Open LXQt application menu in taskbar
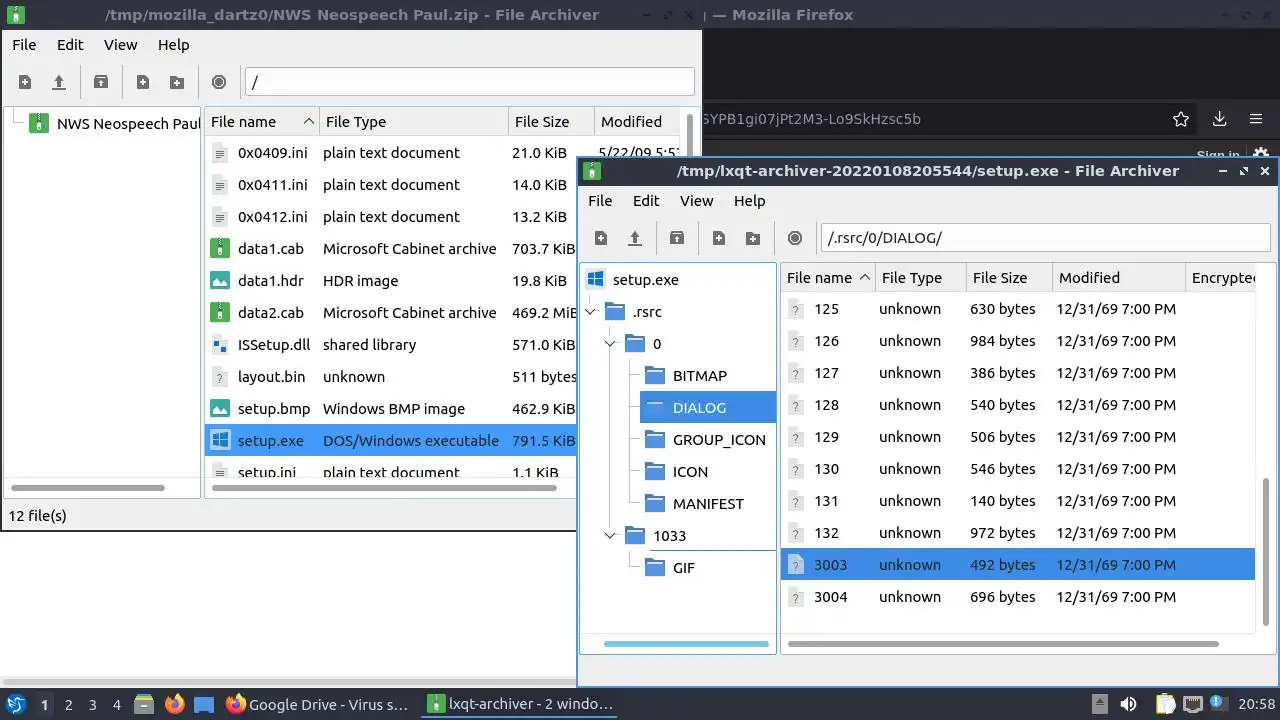 (15, 704)
